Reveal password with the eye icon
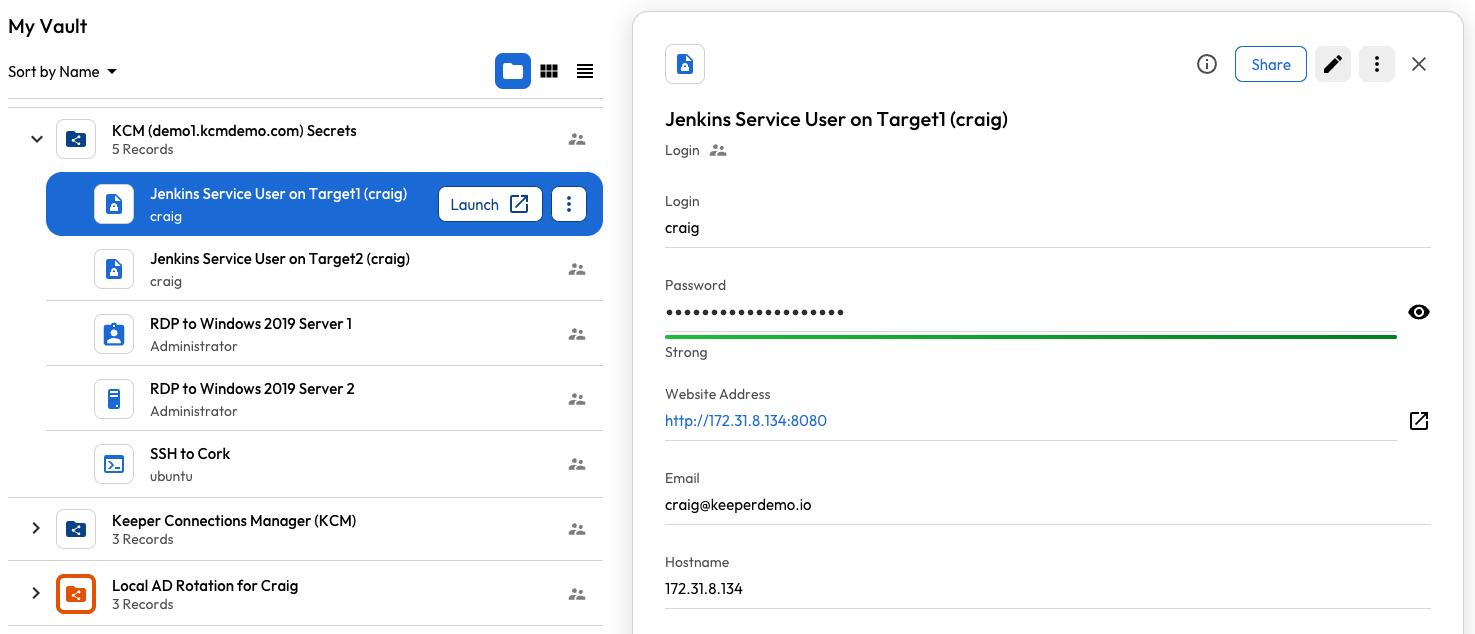The image size is (1475, 634). point(1418,312)
